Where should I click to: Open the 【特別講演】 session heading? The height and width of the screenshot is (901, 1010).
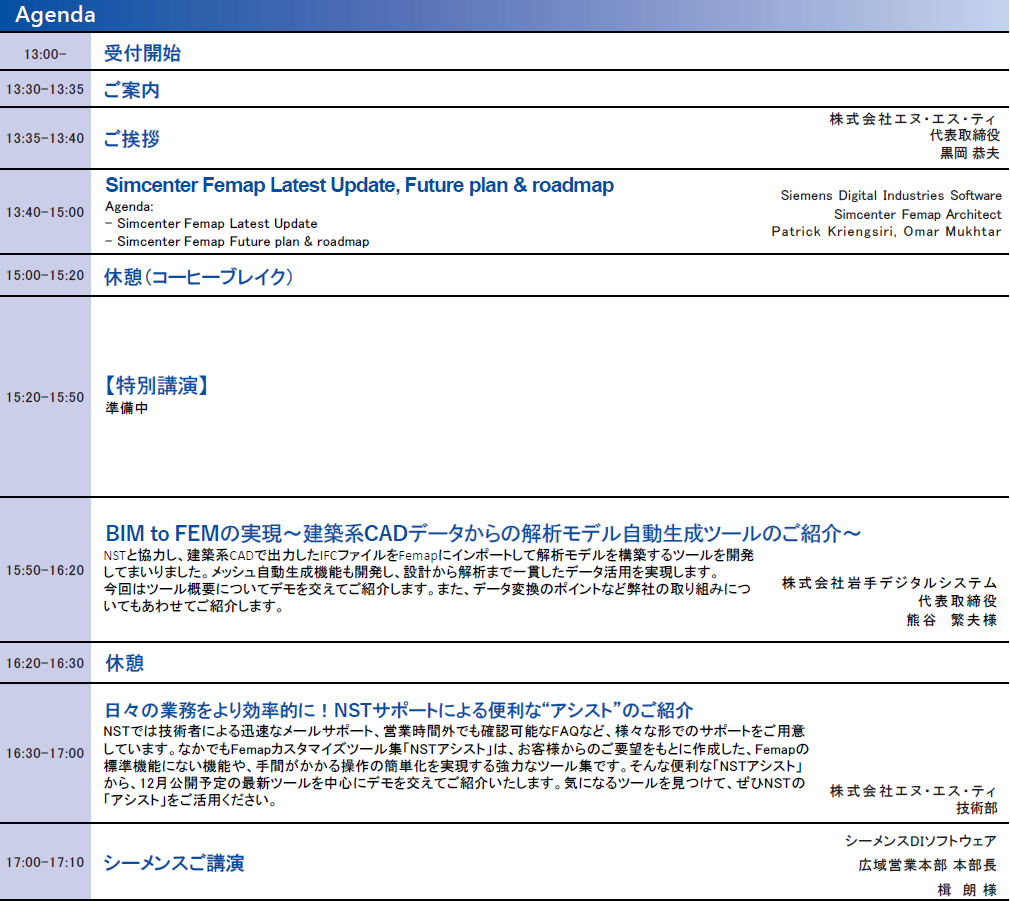tap(157, 386)
